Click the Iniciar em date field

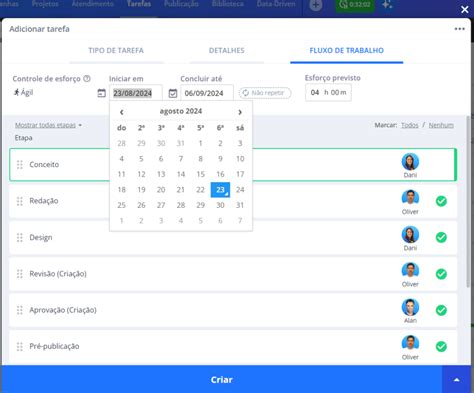(136, 93)
